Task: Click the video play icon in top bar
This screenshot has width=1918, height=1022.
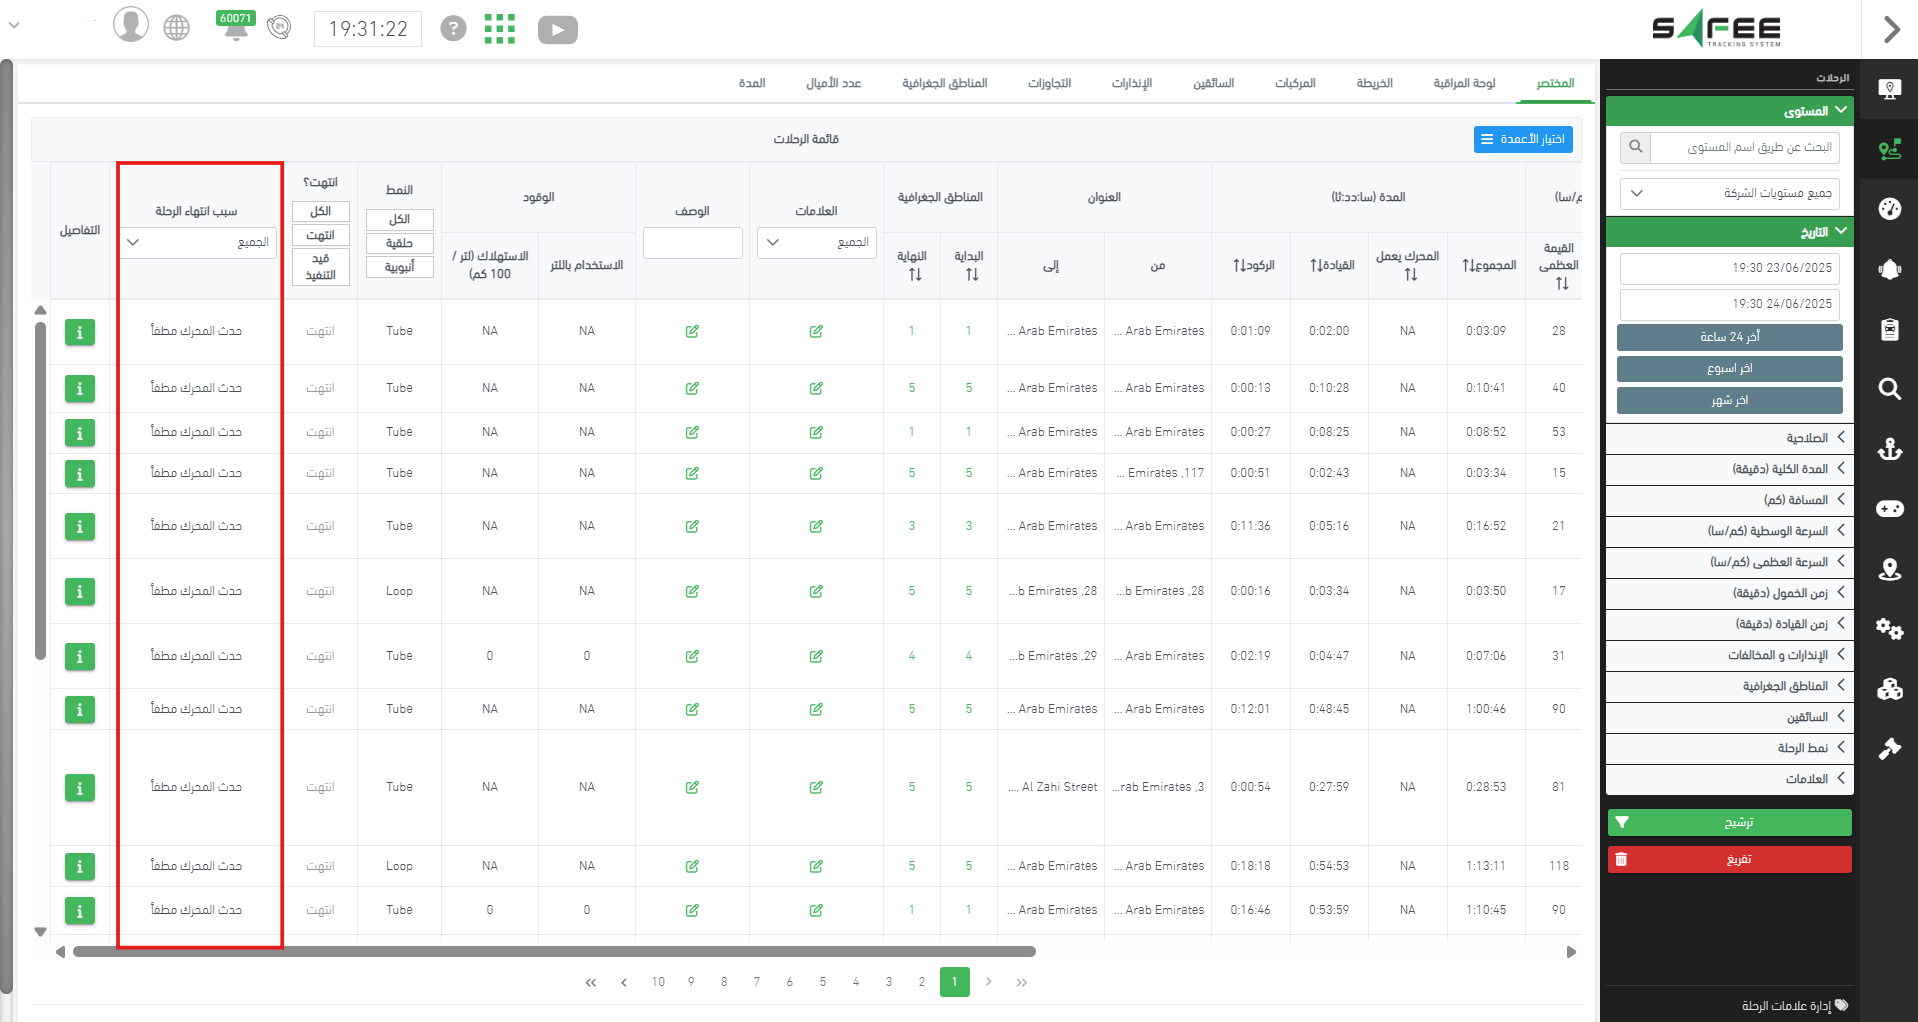Action: tap(557, 30)
